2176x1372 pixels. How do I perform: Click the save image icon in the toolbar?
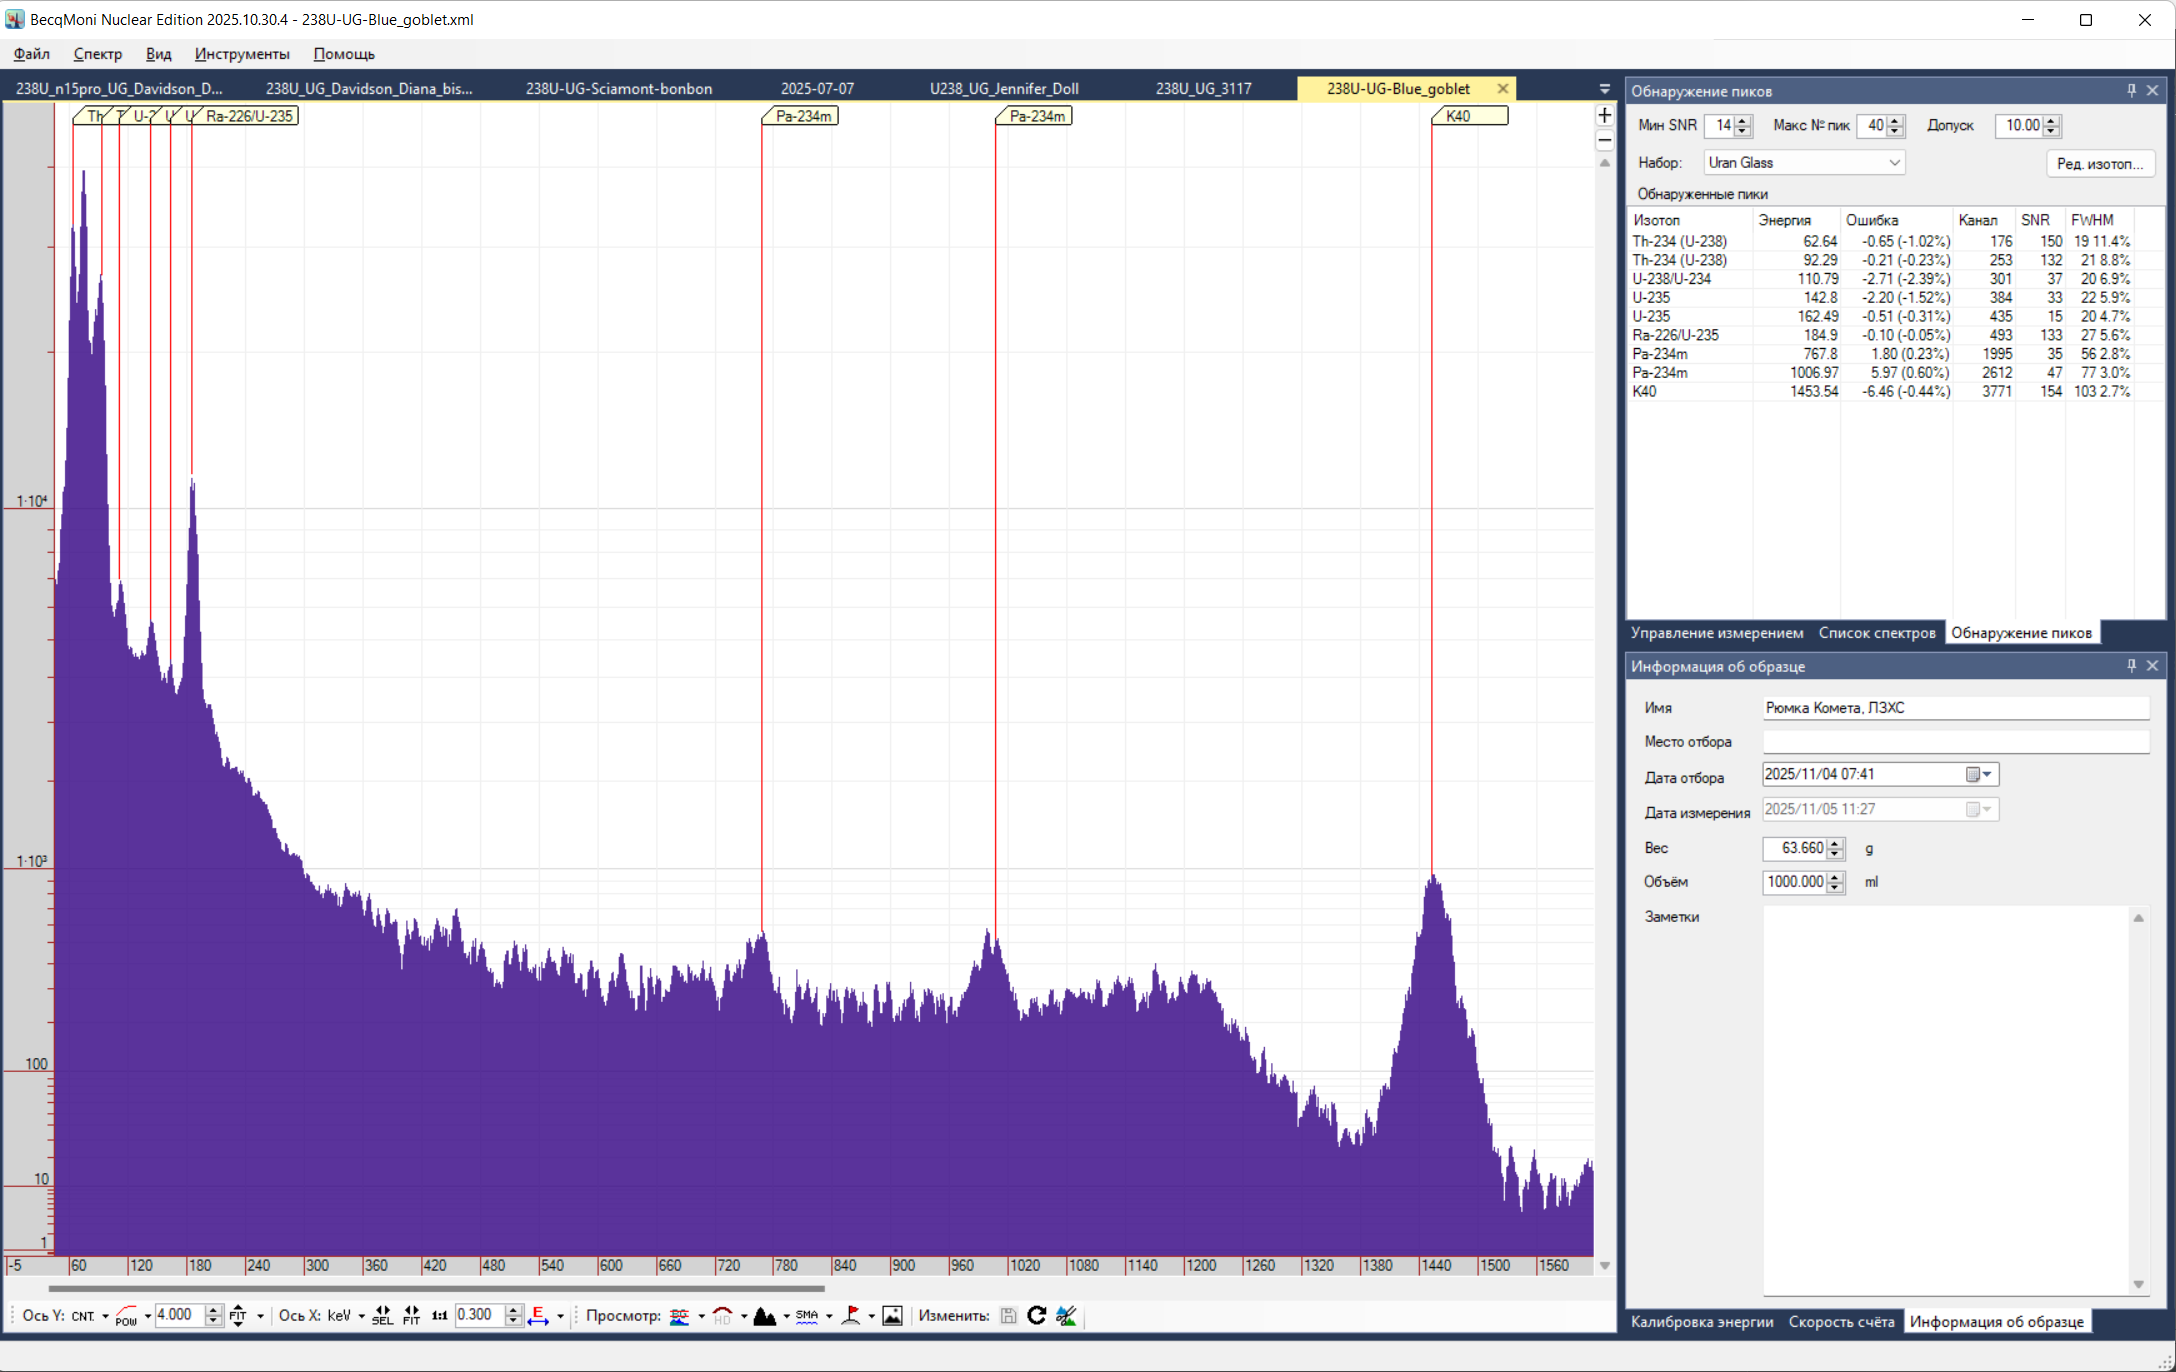[x=893, y=1316]
